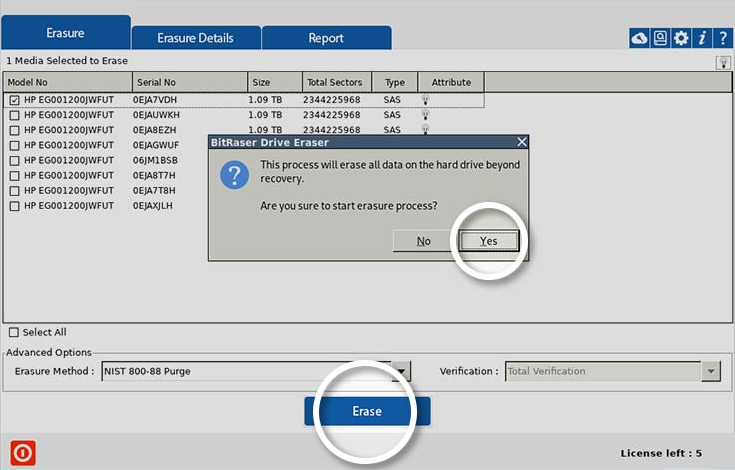Enable the Select All checkbox
The height and width of the screenshot is (470, 735).
point(14,332)
